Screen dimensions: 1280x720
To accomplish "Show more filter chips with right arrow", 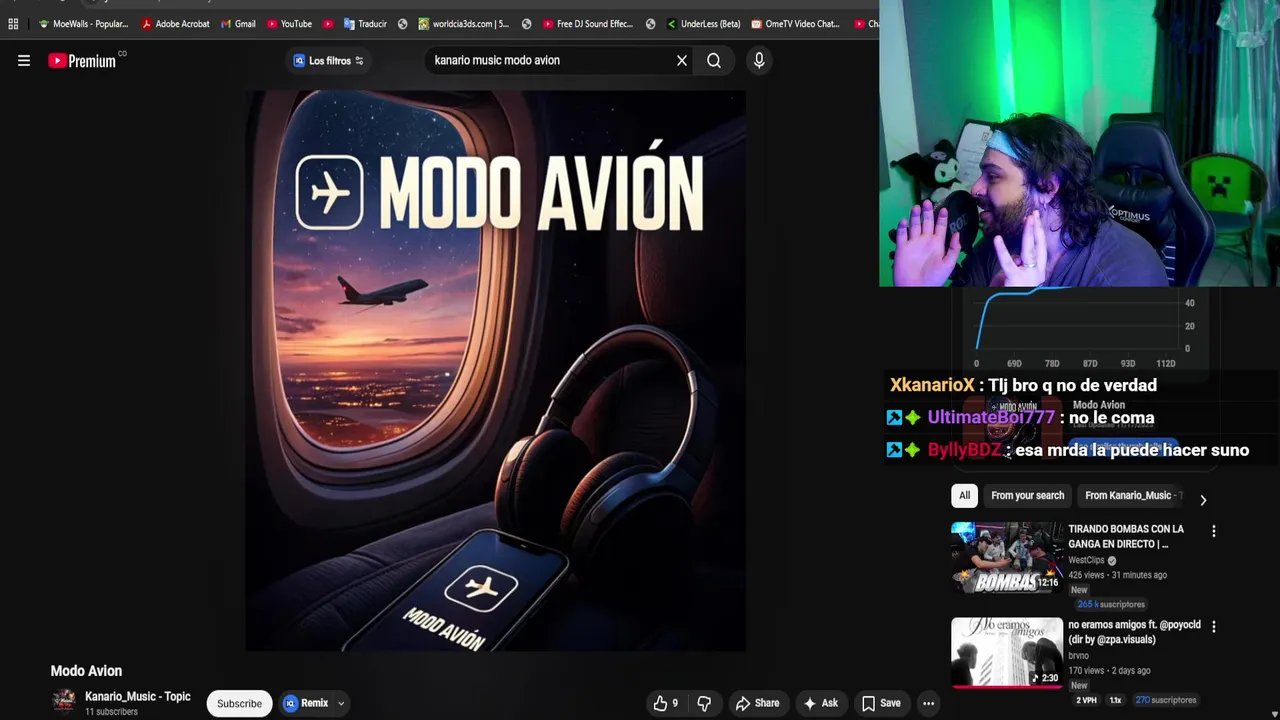I will point(1203,500).
